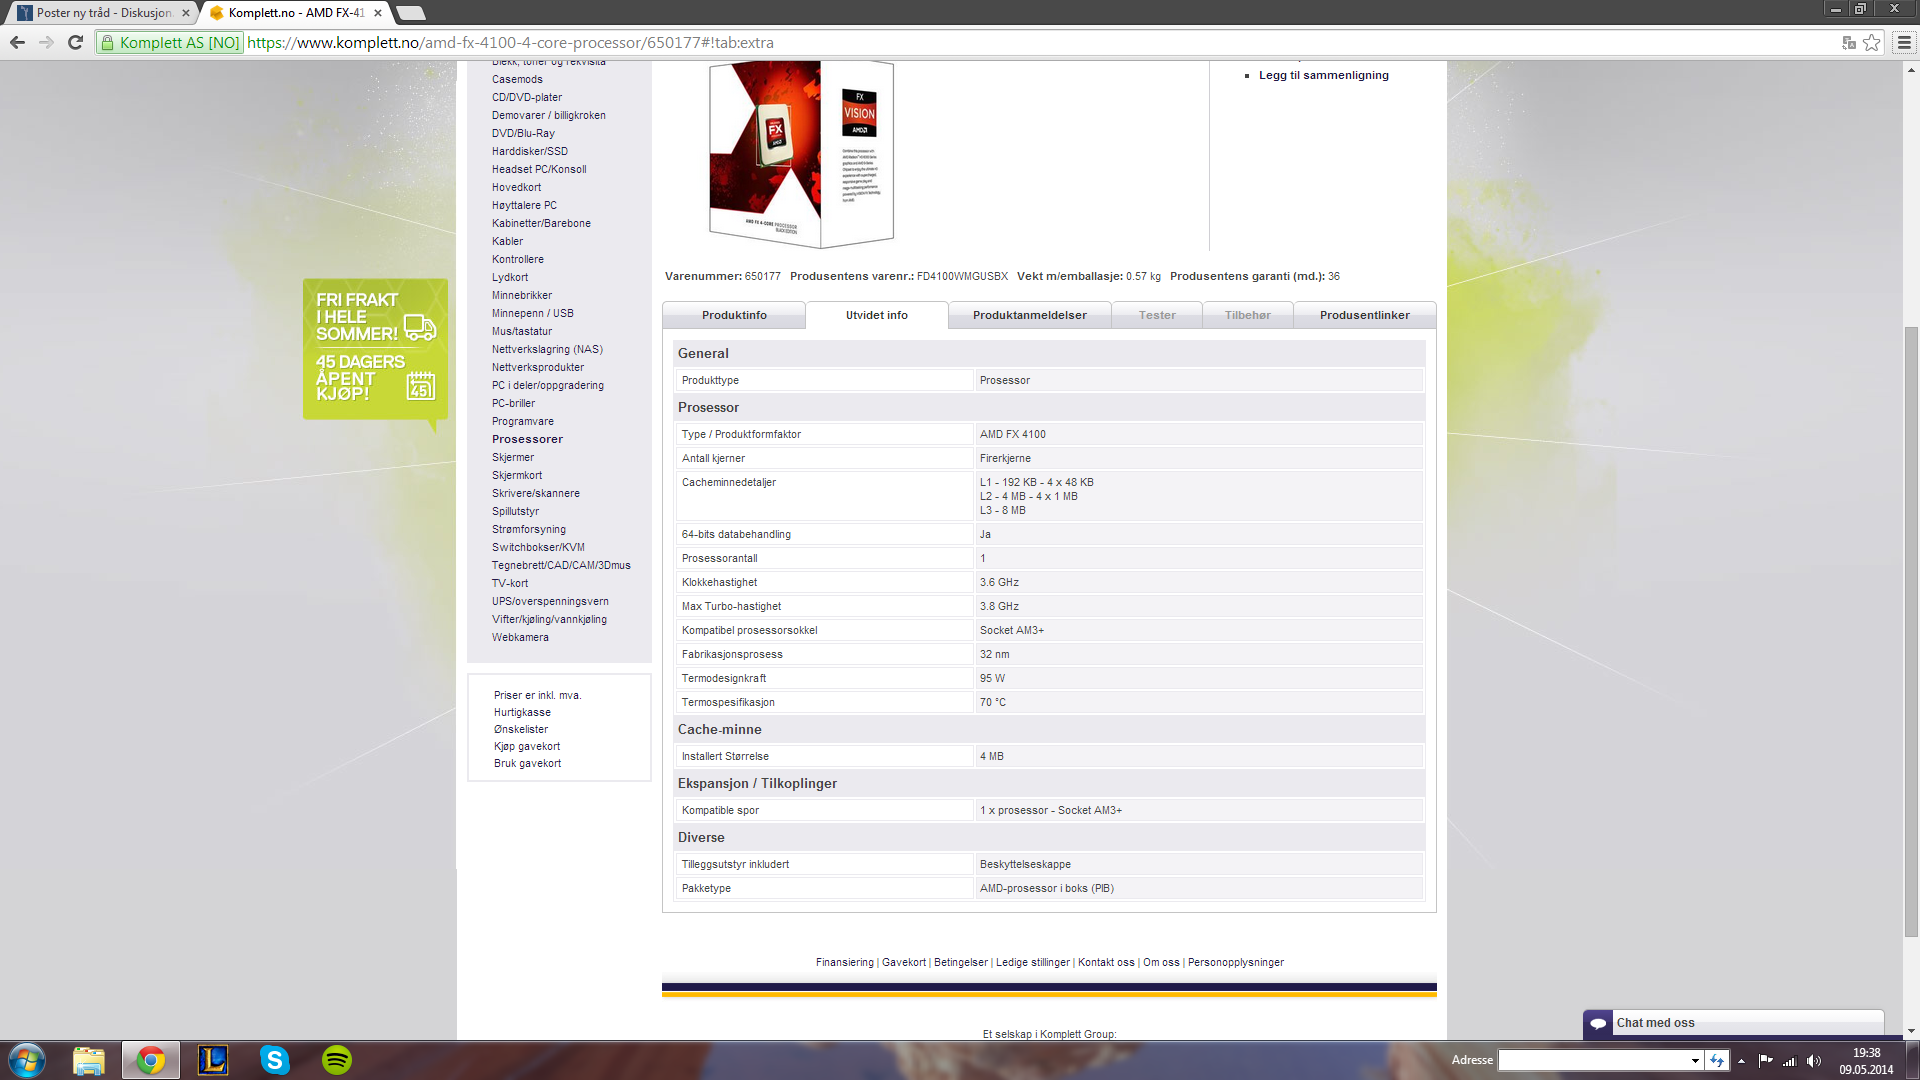The height and width of the screenshot is (1080, 1920).
Task: Launch League of Legends from taskbar
Action: [213, 1060]
